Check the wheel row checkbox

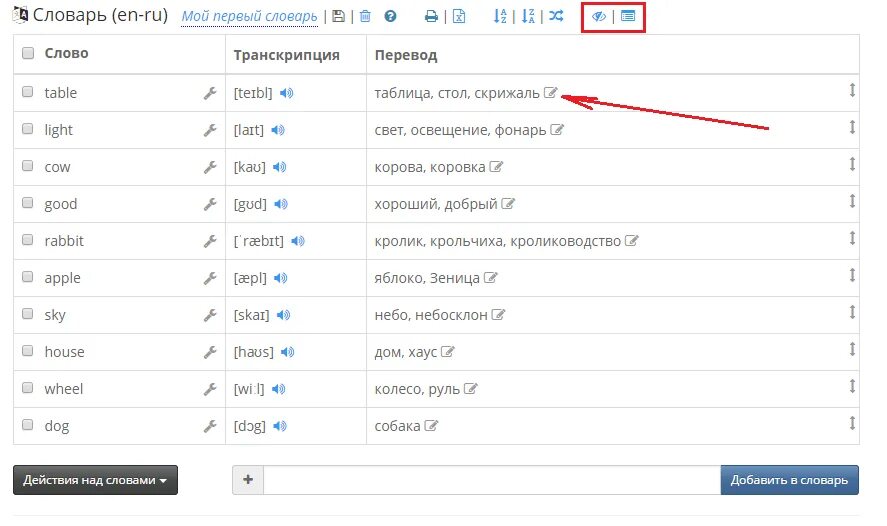coord(28,387)
